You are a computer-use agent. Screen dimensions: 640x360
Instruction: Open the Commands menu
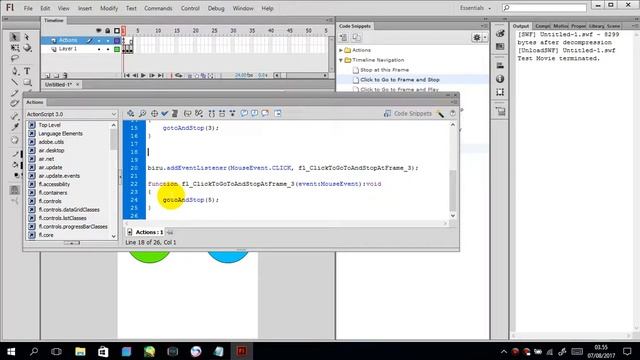point(158,8)
